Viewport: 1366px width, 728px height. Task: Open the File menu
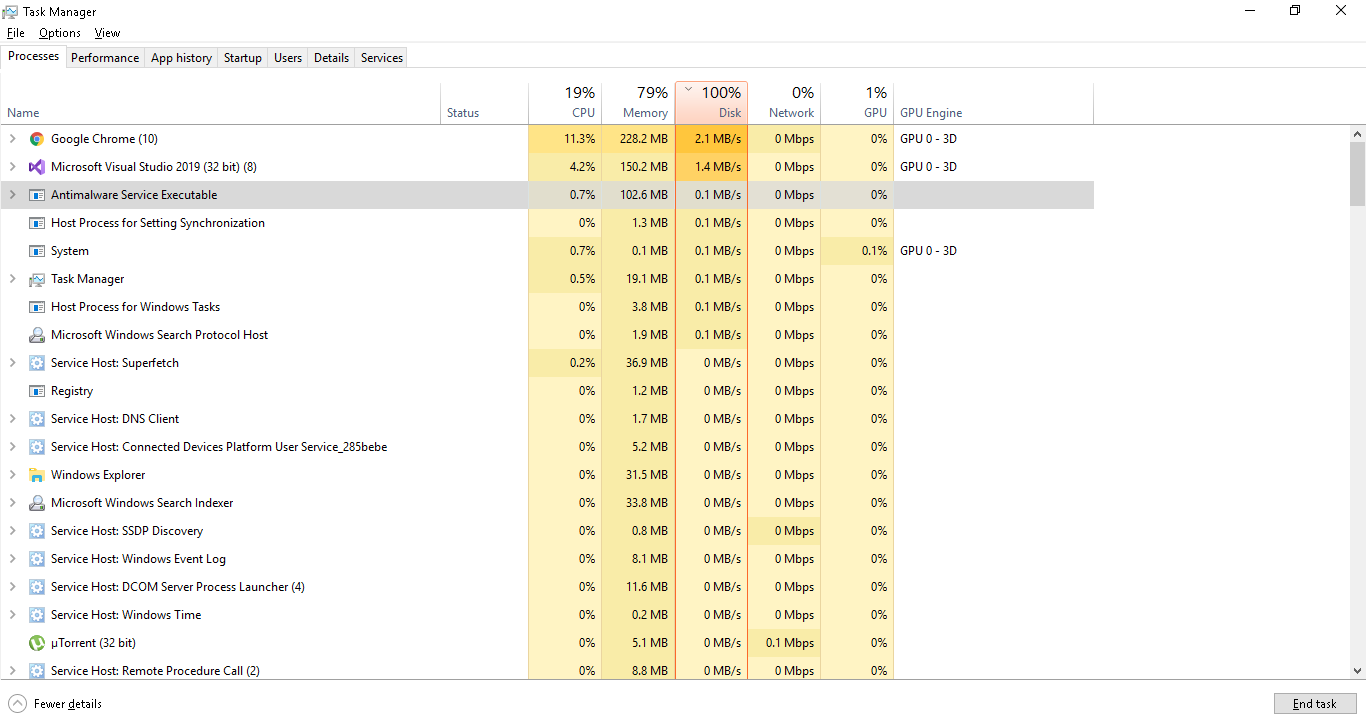pos(15,33)
